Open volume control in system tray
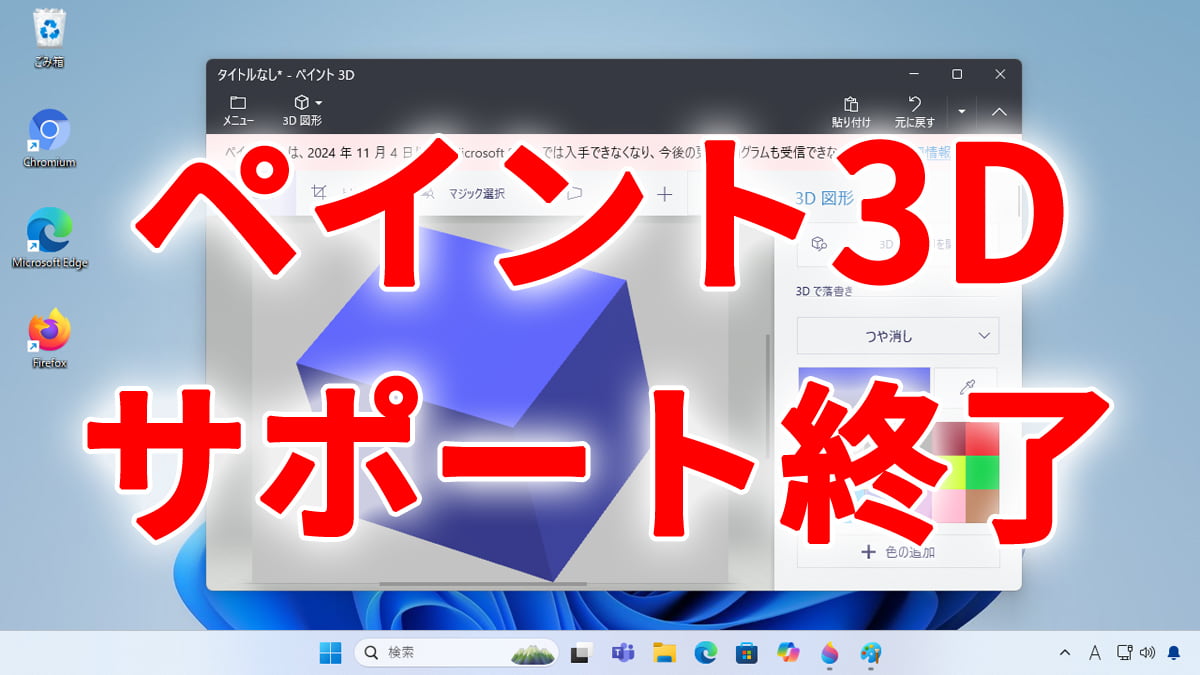1200x675 pixels. [1146, 653]
